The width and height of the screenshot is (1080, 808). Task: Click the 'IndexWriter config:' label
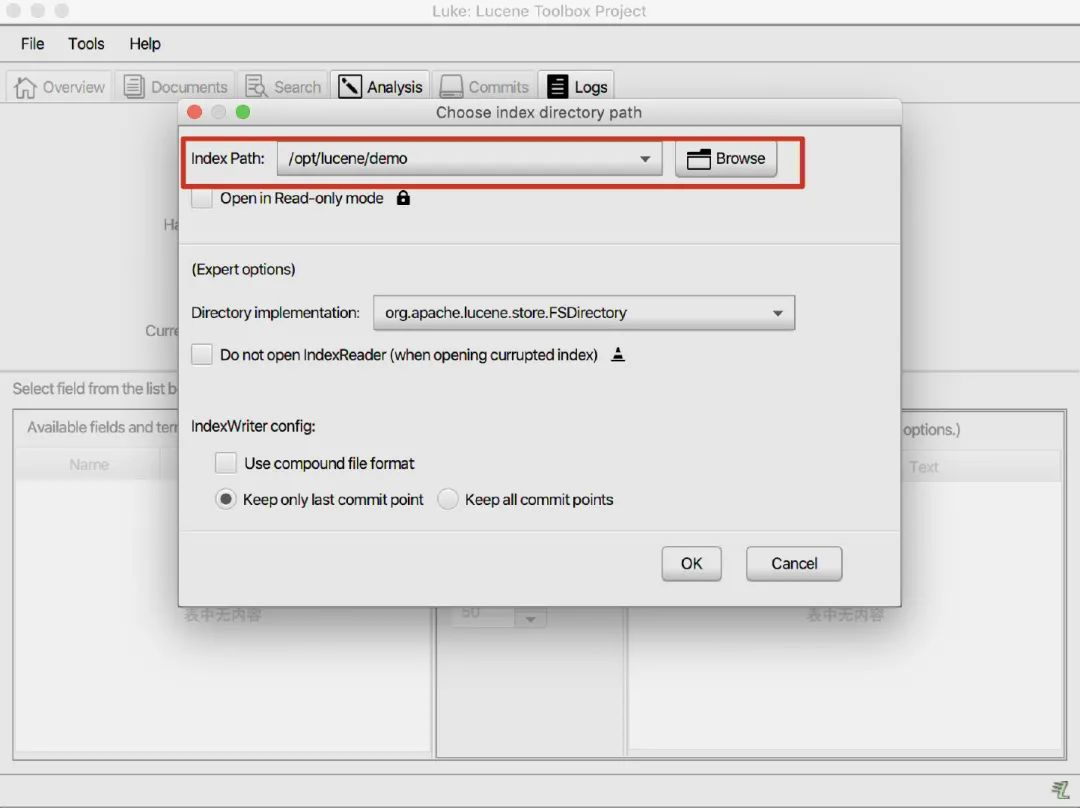point(253,426)
